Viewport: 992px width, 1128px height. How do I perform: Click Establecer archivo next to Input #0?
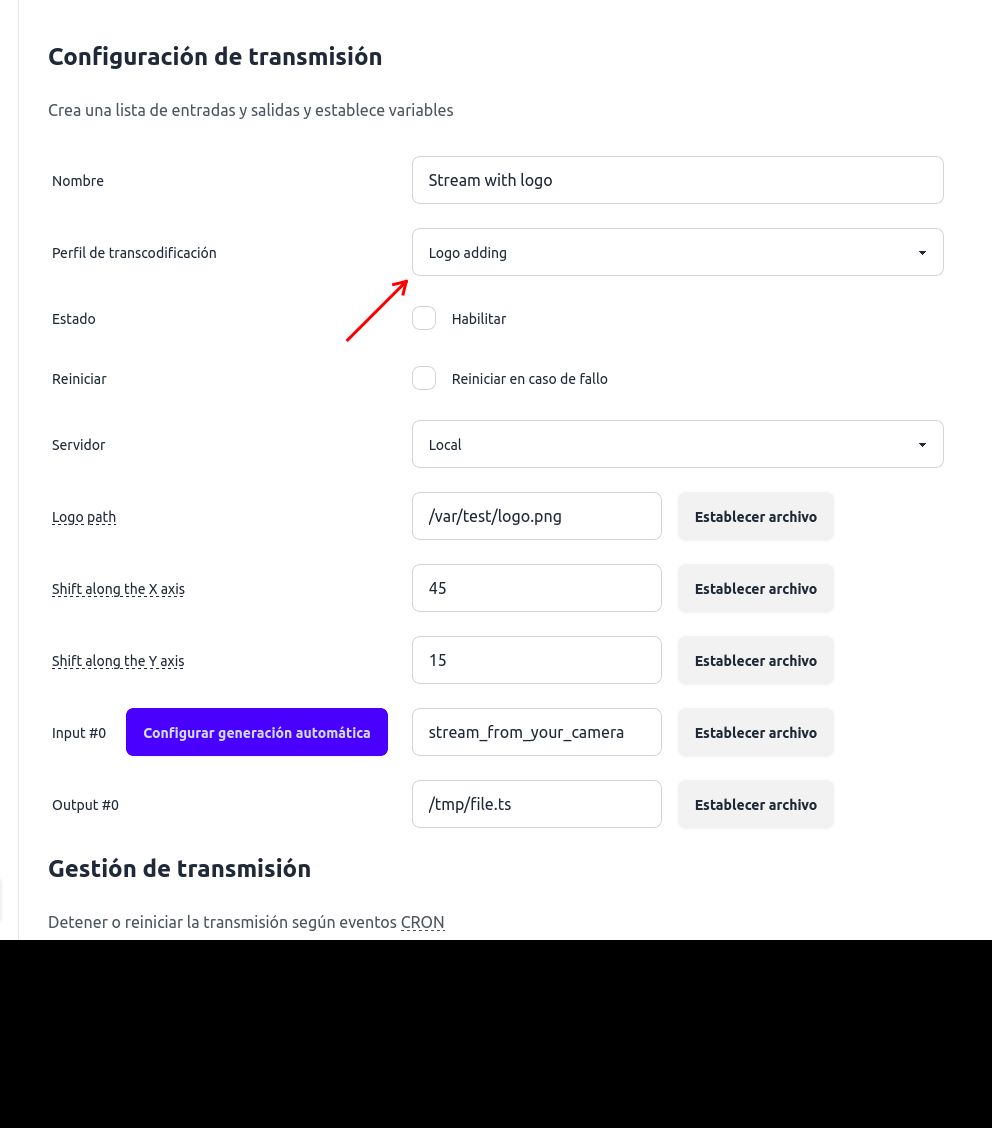tap(755, 732)
